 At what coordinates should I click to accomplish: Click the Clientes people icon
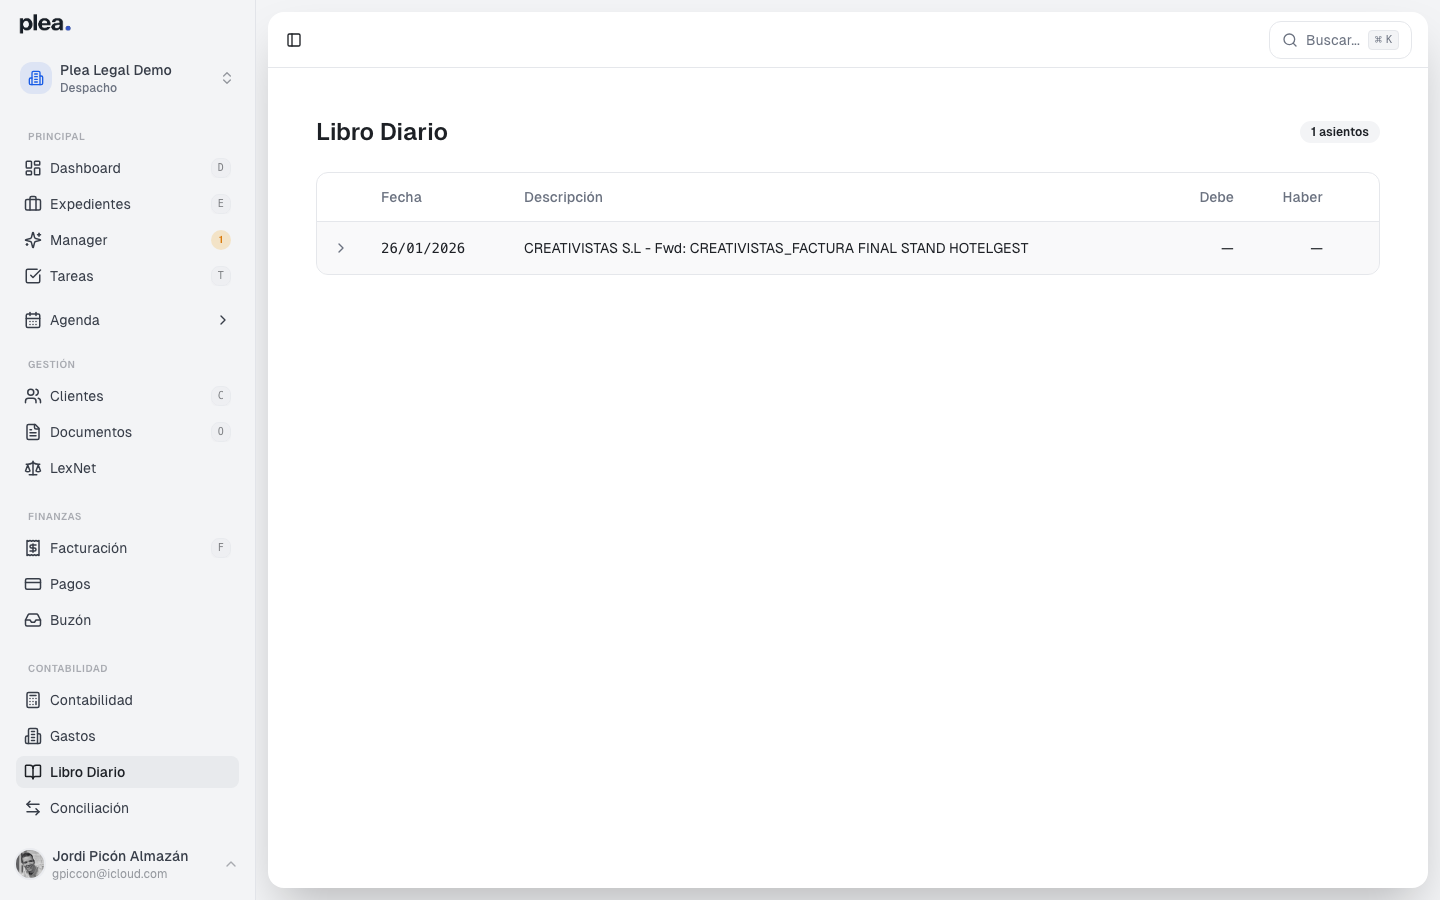click(33, 396)
